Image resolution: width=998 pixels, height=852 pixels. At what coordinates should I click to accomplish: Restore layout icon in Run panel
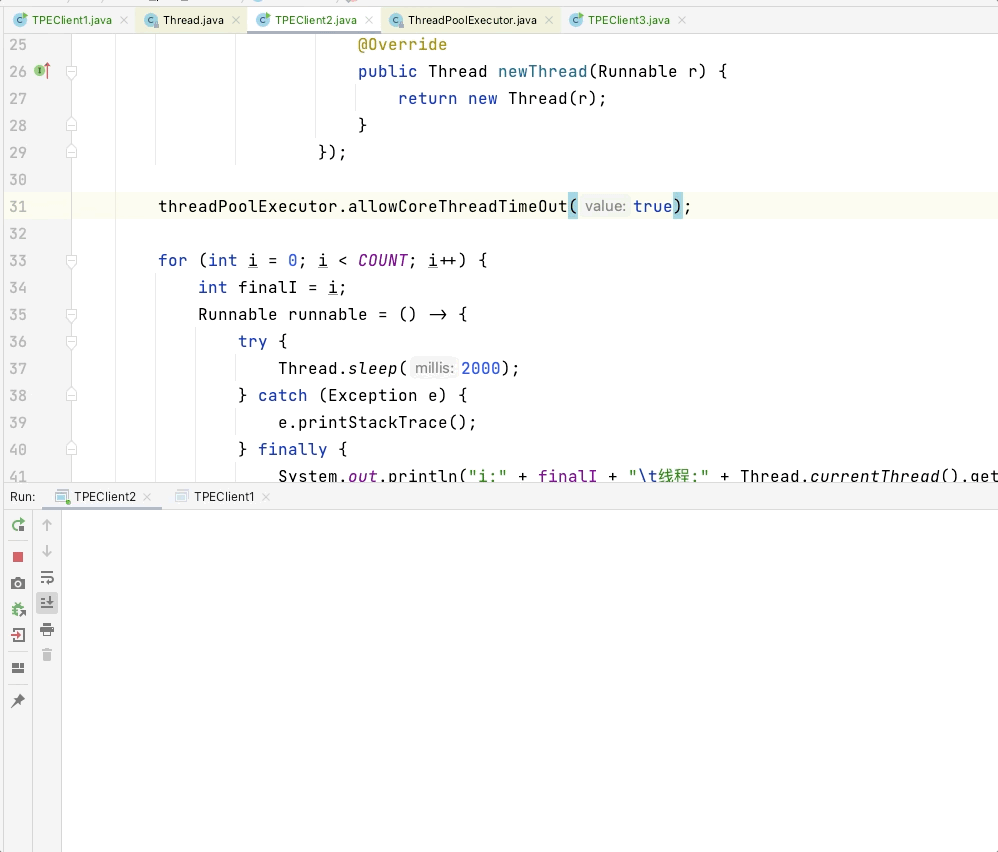click(18, 667)
